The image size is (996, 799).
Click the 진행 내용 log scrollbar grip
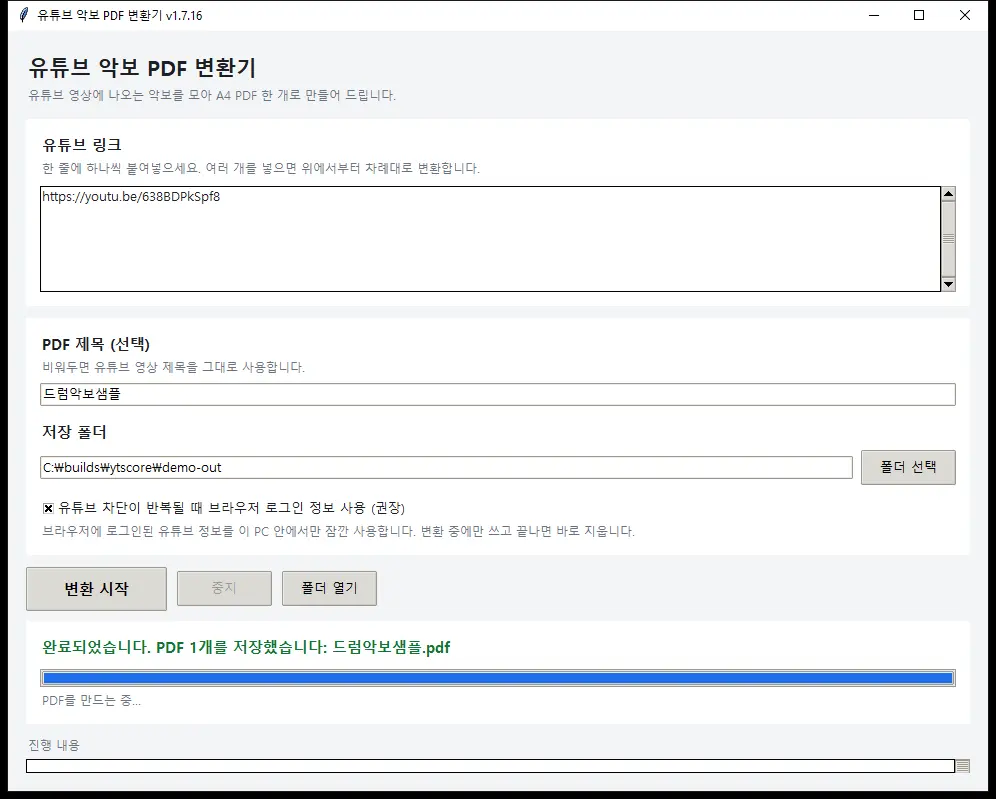[963, 766]
